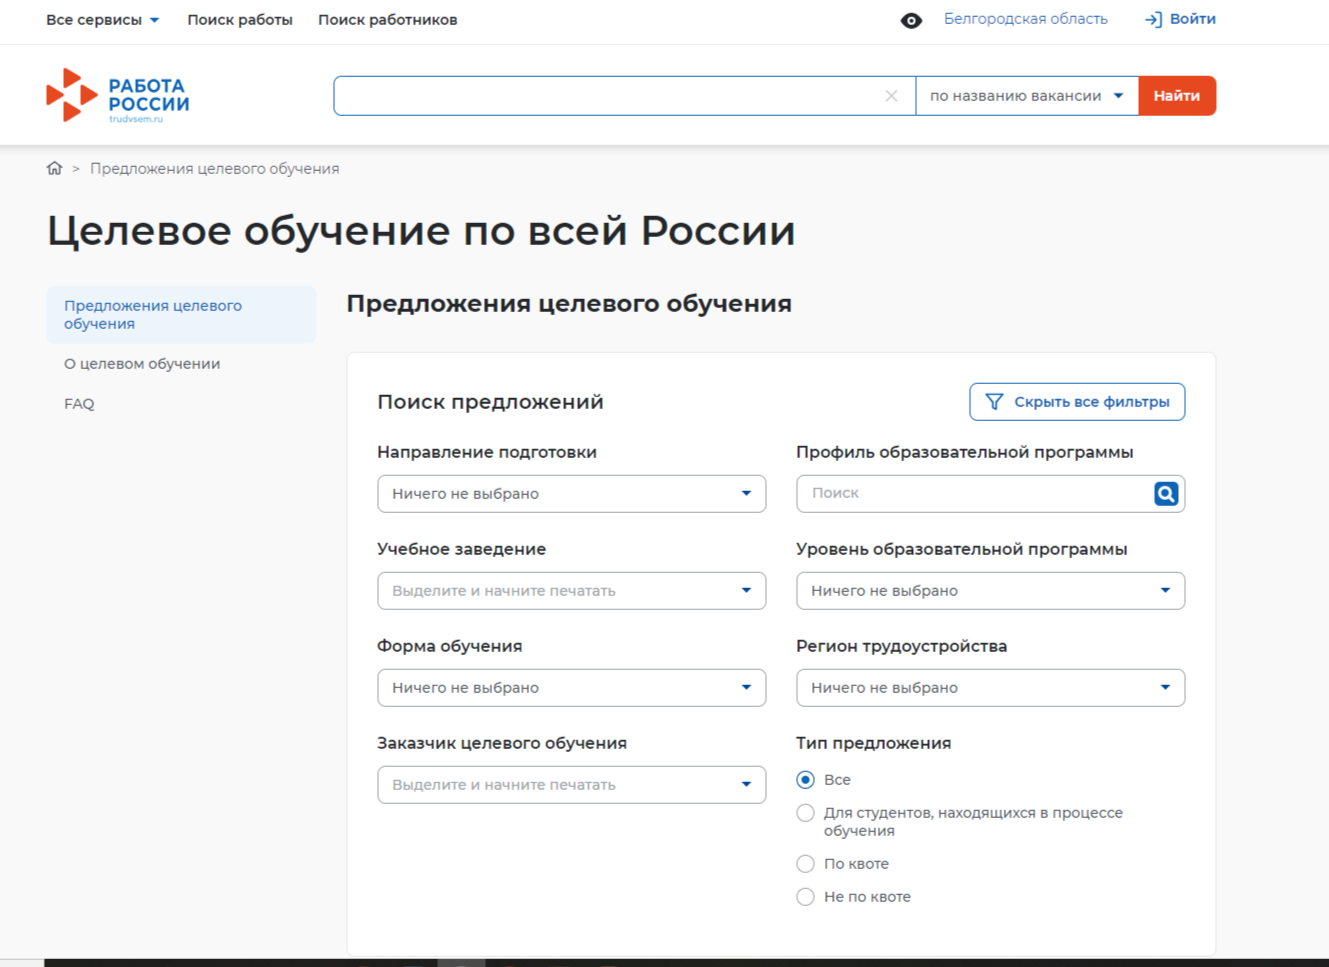Click the magnifier icon in Профиль образовательной программы

coord(1165,493)
